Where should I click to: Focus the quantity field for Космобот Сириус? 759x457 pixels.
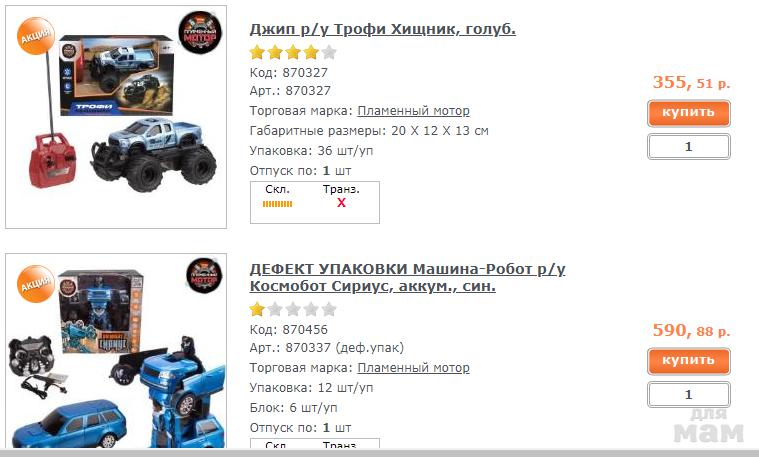pos(688,395)
